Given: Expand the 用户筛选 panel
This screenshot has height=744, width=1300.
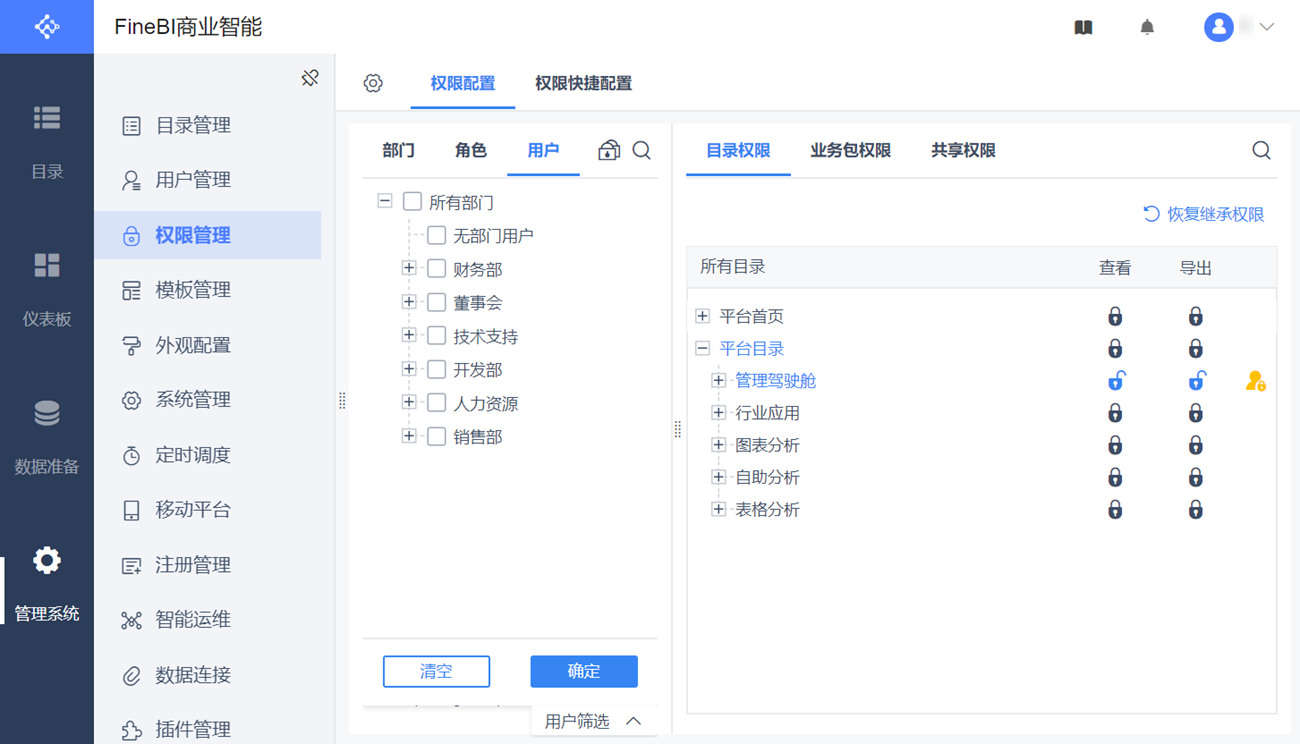Looking at the screenshot, I should pyautogui.click(x=593, y=721).
